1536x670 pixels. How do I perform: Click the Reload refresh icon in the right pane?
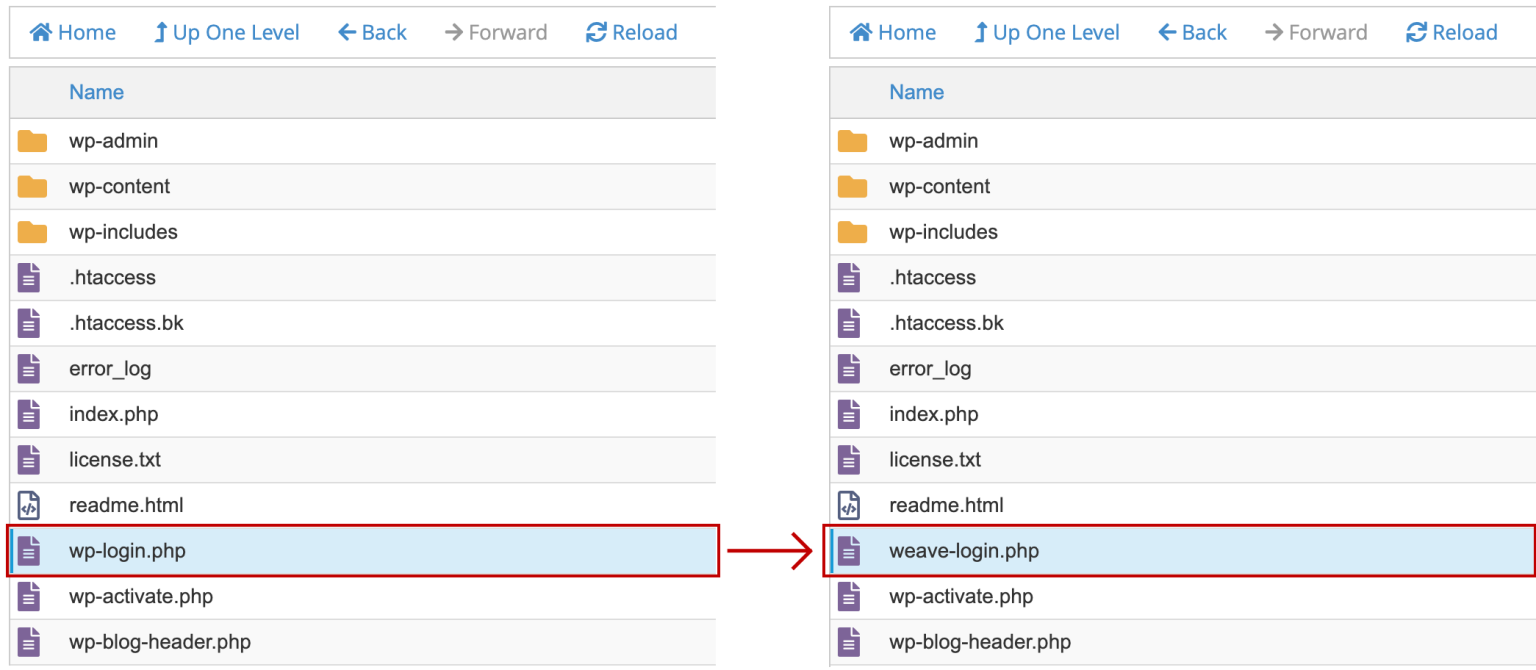[x=1415, y=31]
